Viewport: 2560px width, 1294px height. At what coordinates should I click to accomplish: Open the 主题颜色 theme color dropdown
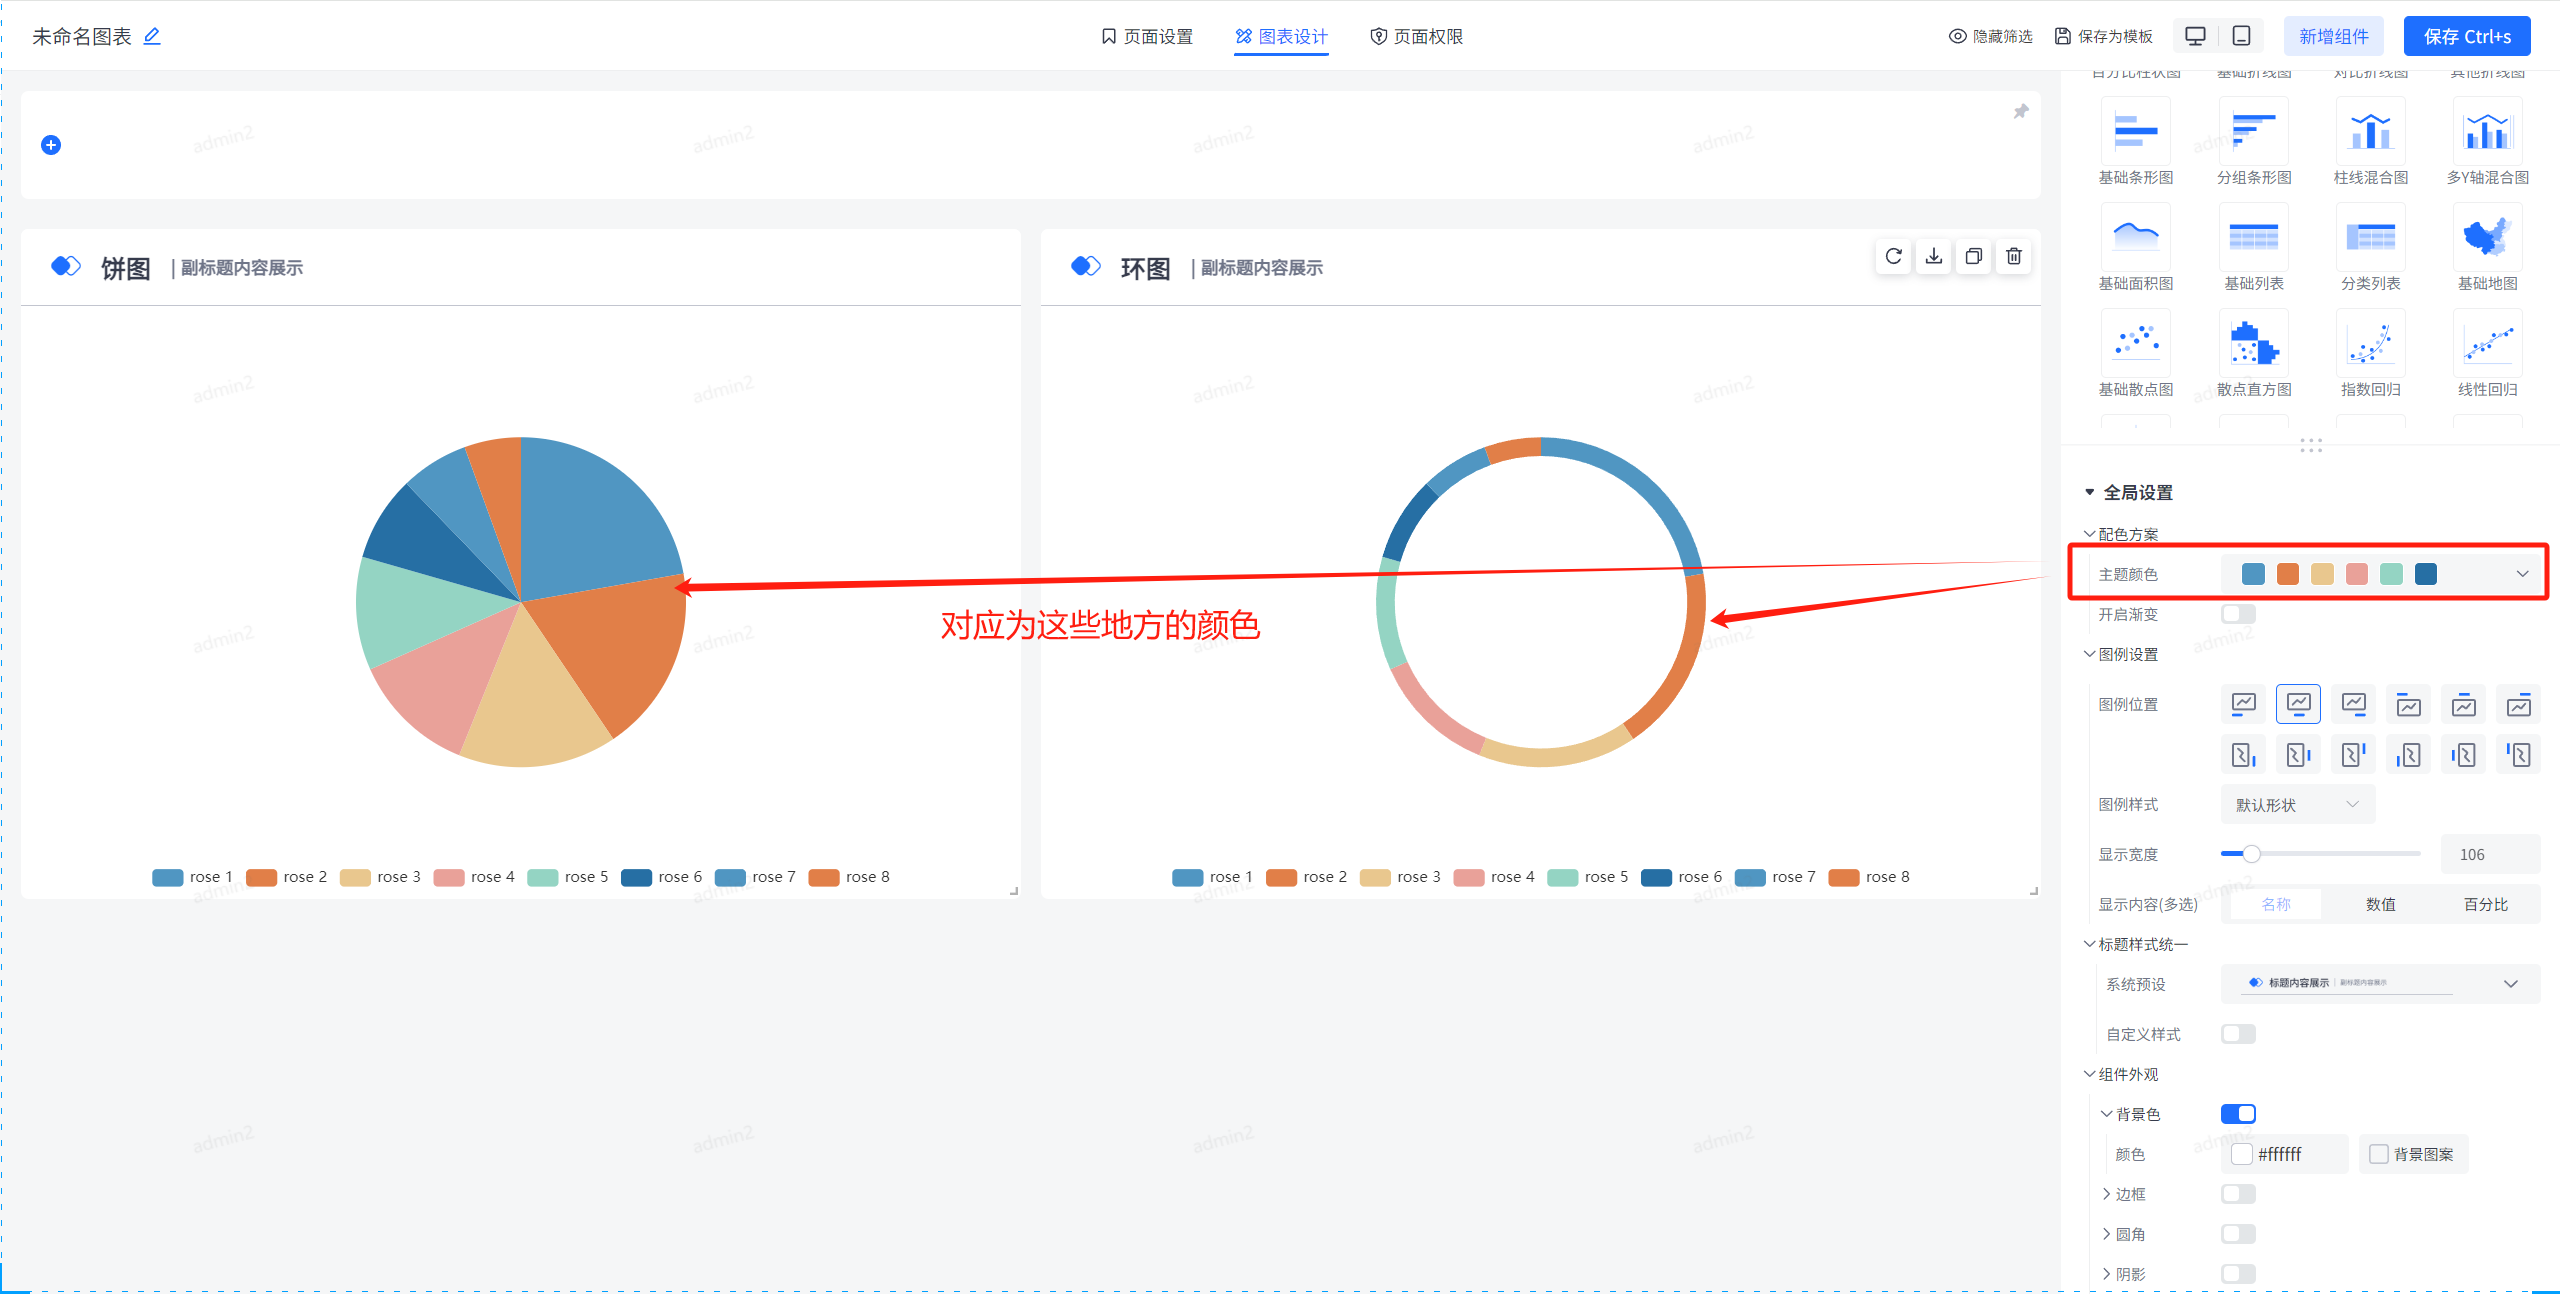point(2522,574)
